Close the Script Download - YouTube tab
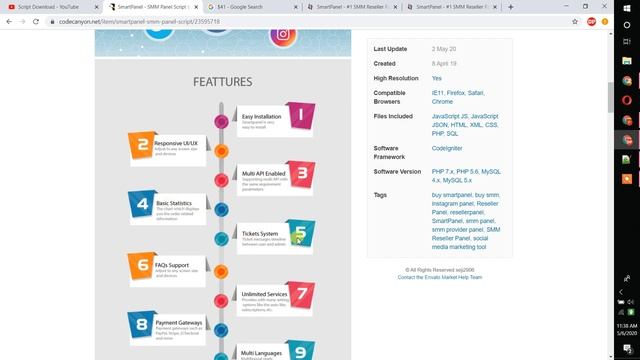This screenshot has height=360, width=640. pos(96,7)
